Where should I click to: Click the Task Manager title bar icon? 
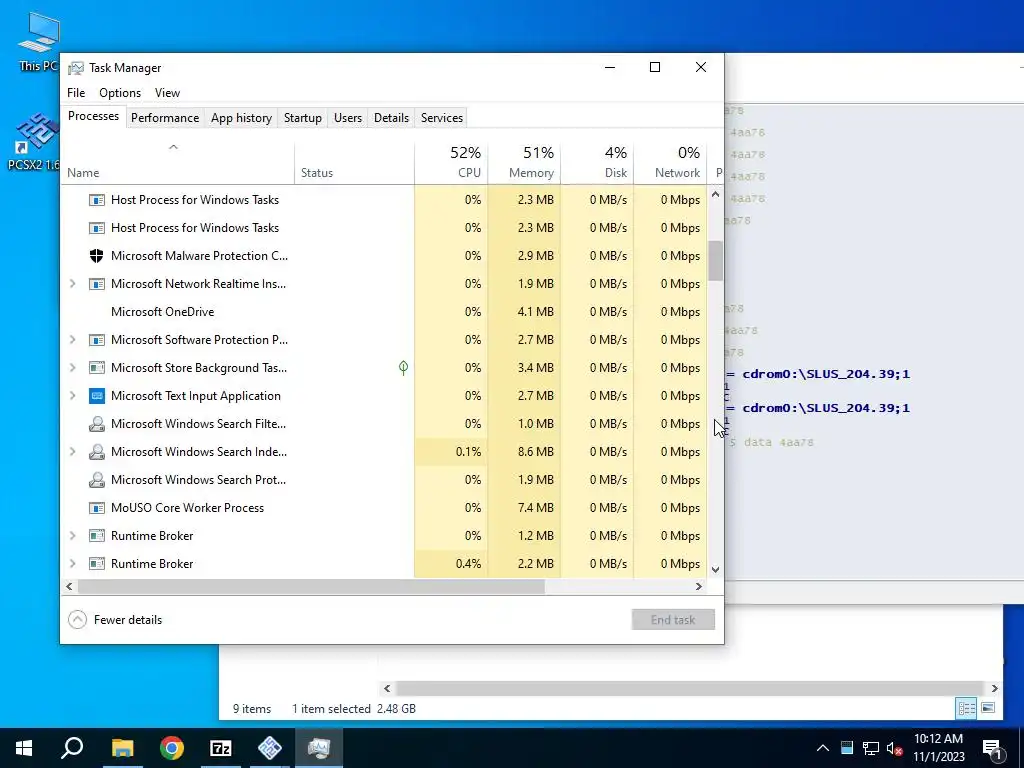(76, 68)
